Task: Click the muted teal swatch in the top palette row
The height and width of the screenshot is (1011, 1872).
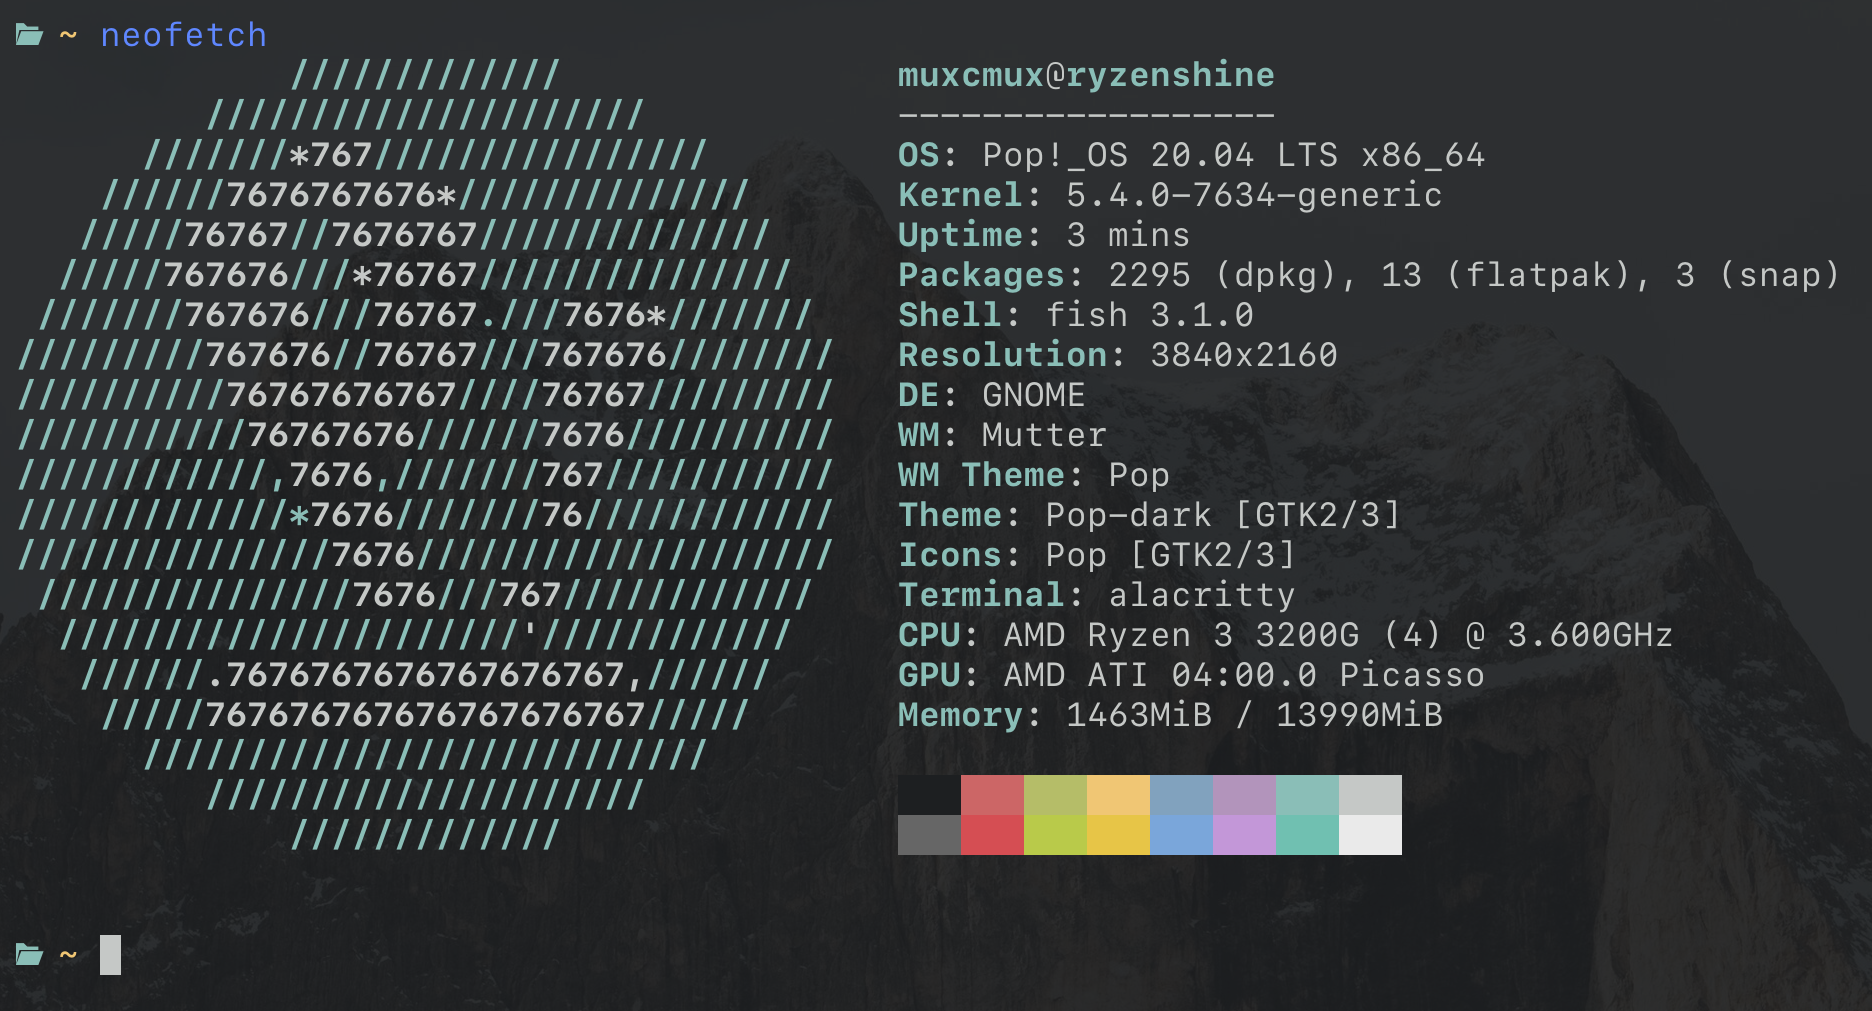Action: 1307,795
